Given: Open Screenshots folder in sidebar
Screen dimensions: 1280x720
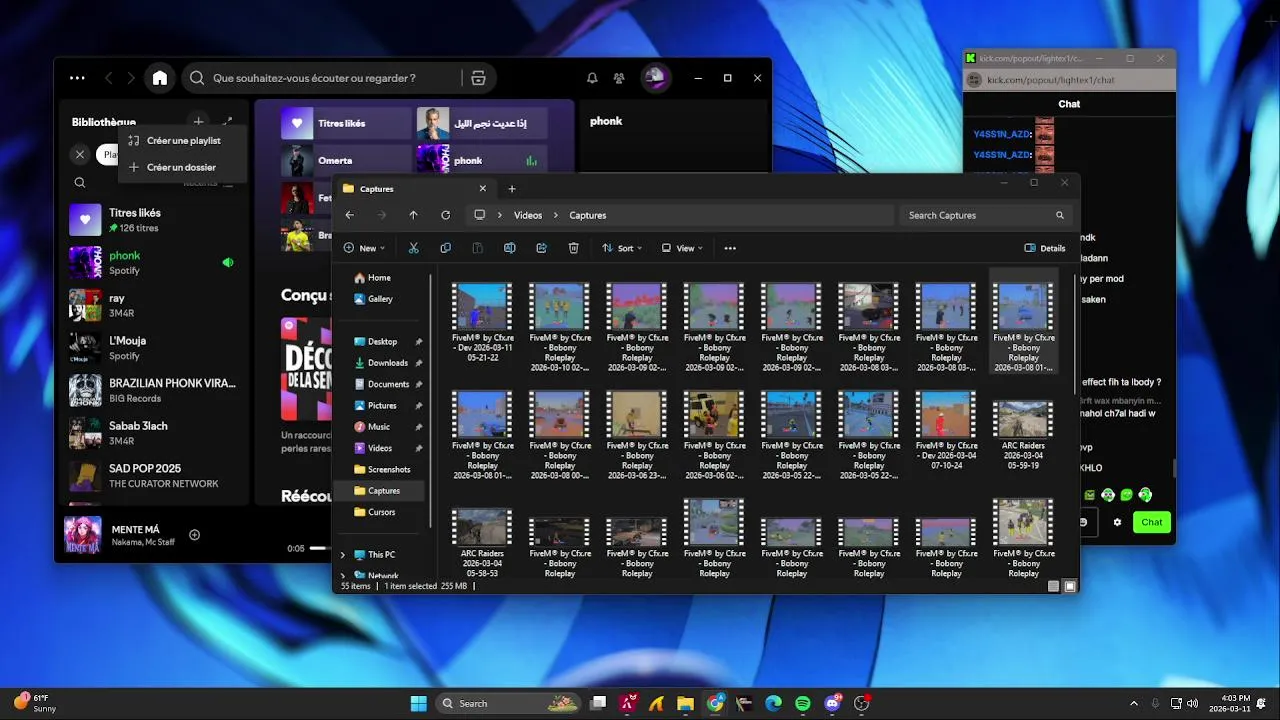Looking at the screenshot, I should pyautogui.click(x=388, y=469).
